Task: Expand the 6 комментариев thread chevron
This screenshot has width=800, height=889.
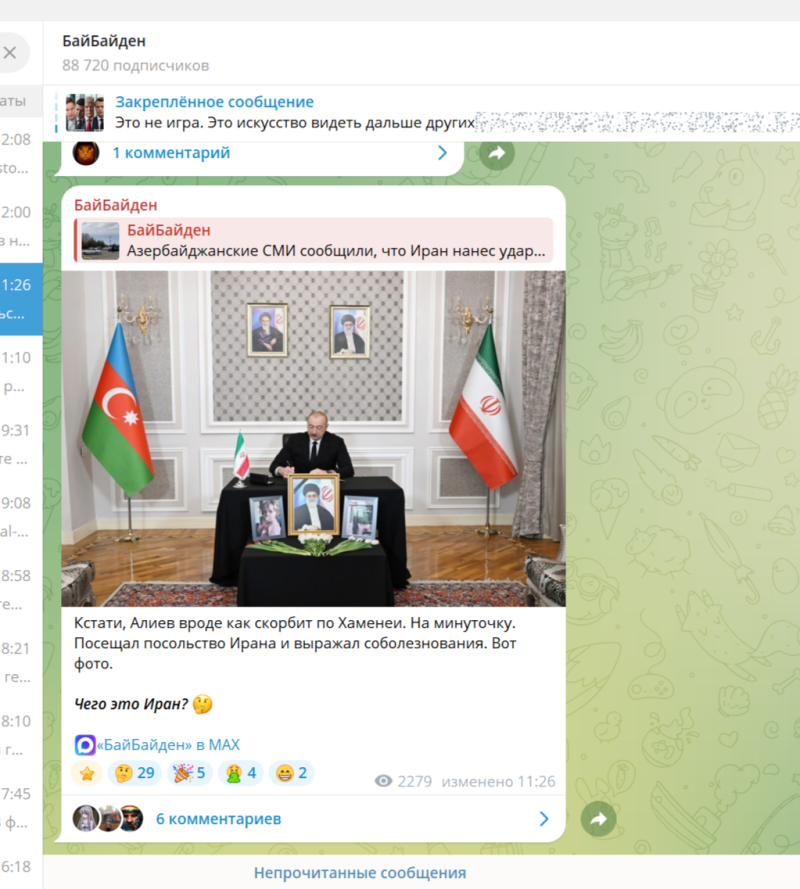Action: (x=544, y=819)
